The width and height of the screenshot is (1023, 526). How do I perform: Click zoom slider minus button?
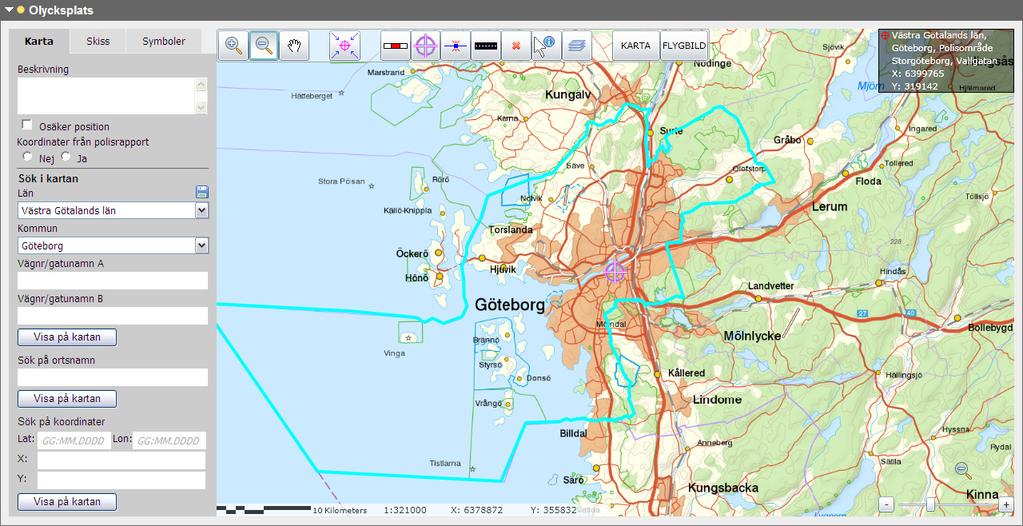885,504
